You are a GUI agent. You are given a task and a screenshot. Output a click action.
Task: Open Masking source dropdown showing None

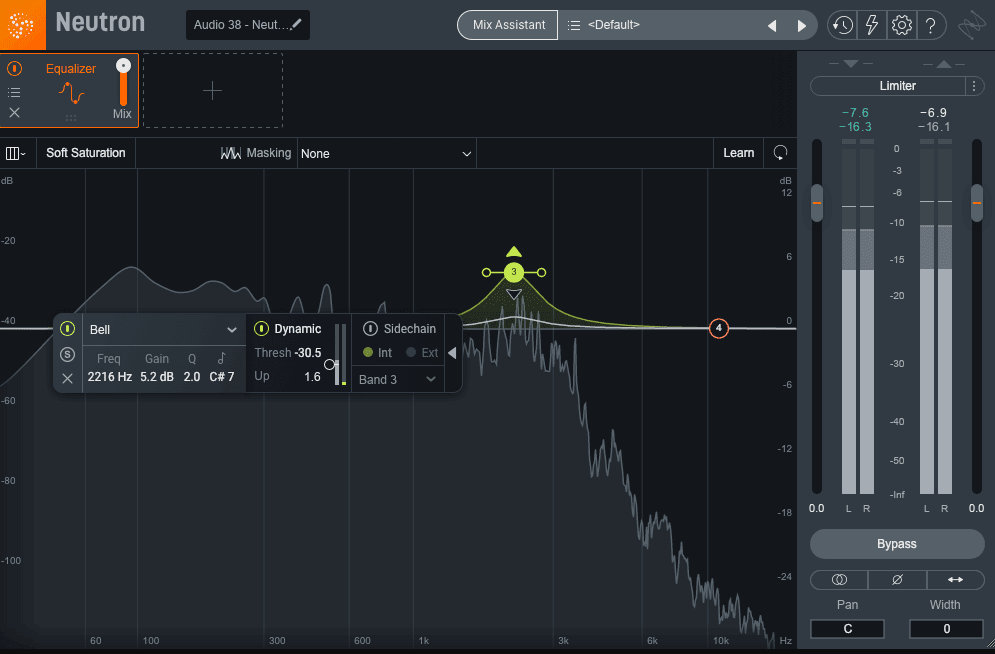pos(386,154)
